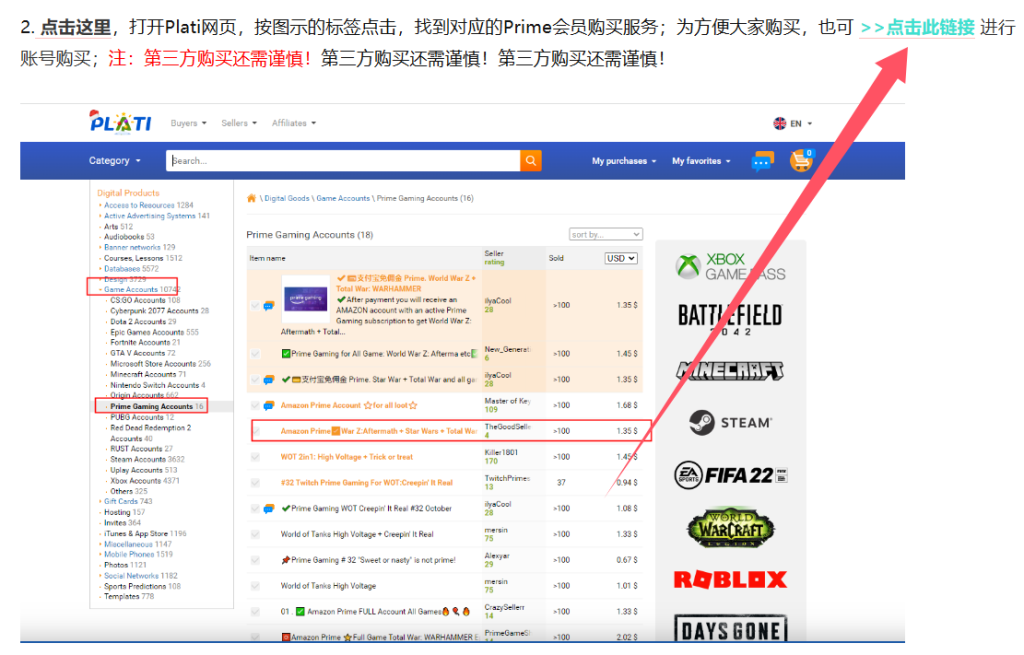Tick checkbox for World of Tanks High Voltage + Creepin' row

[x=255, y=534]
